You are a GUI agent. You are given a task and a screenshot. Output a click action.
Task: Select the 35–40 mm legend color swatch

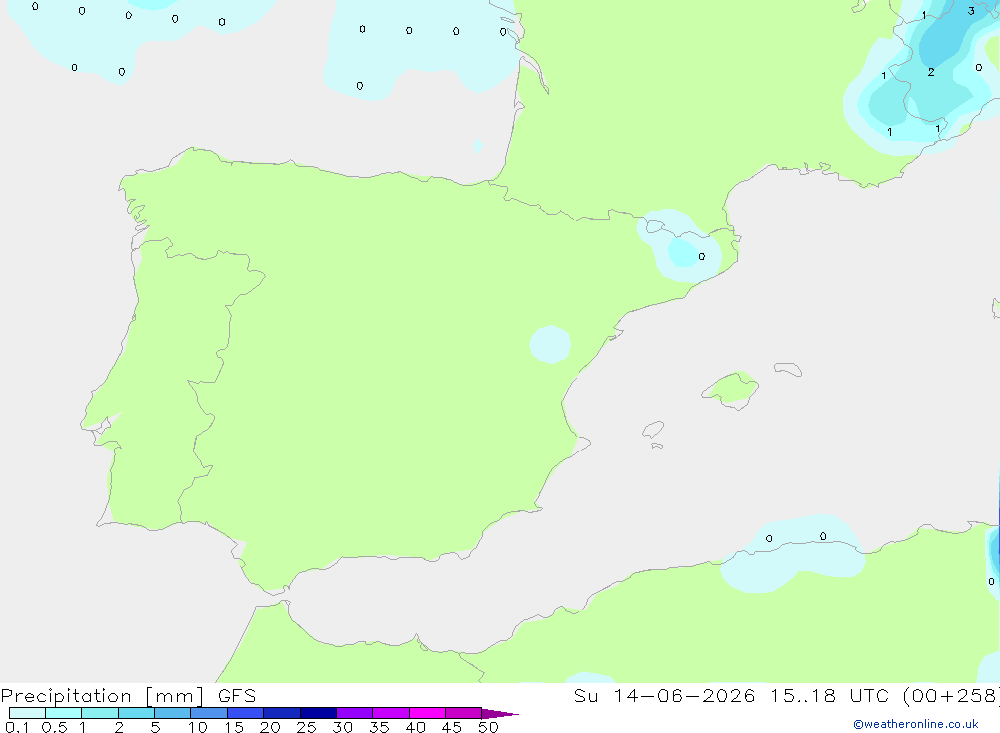pyautogui.click(x=391, y=713)
